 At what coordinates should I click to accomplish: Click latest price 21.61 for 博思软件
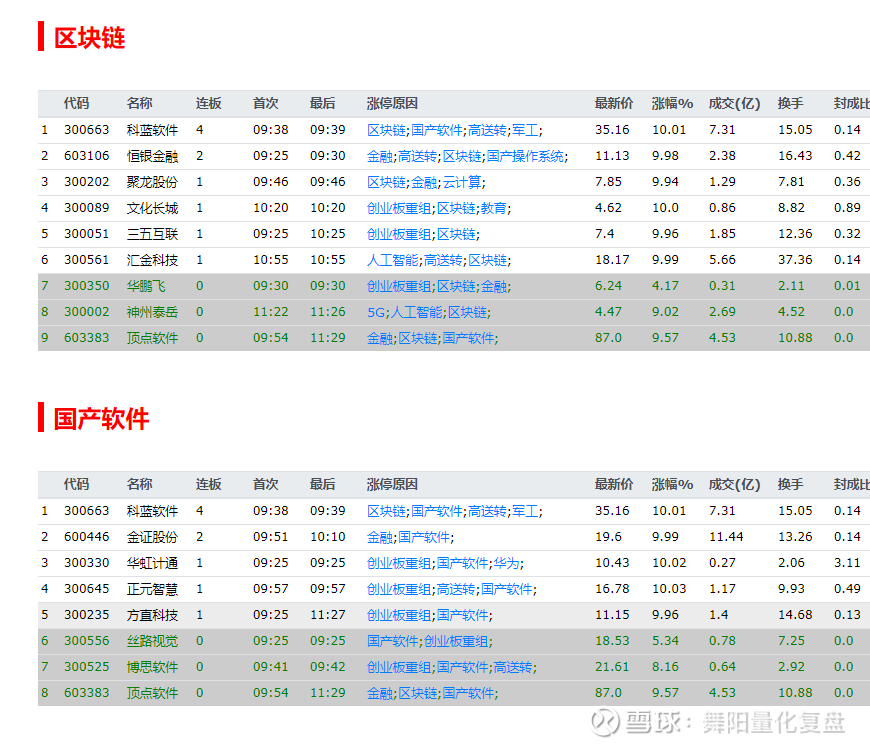pyautogui.click(x=612, y=667)
